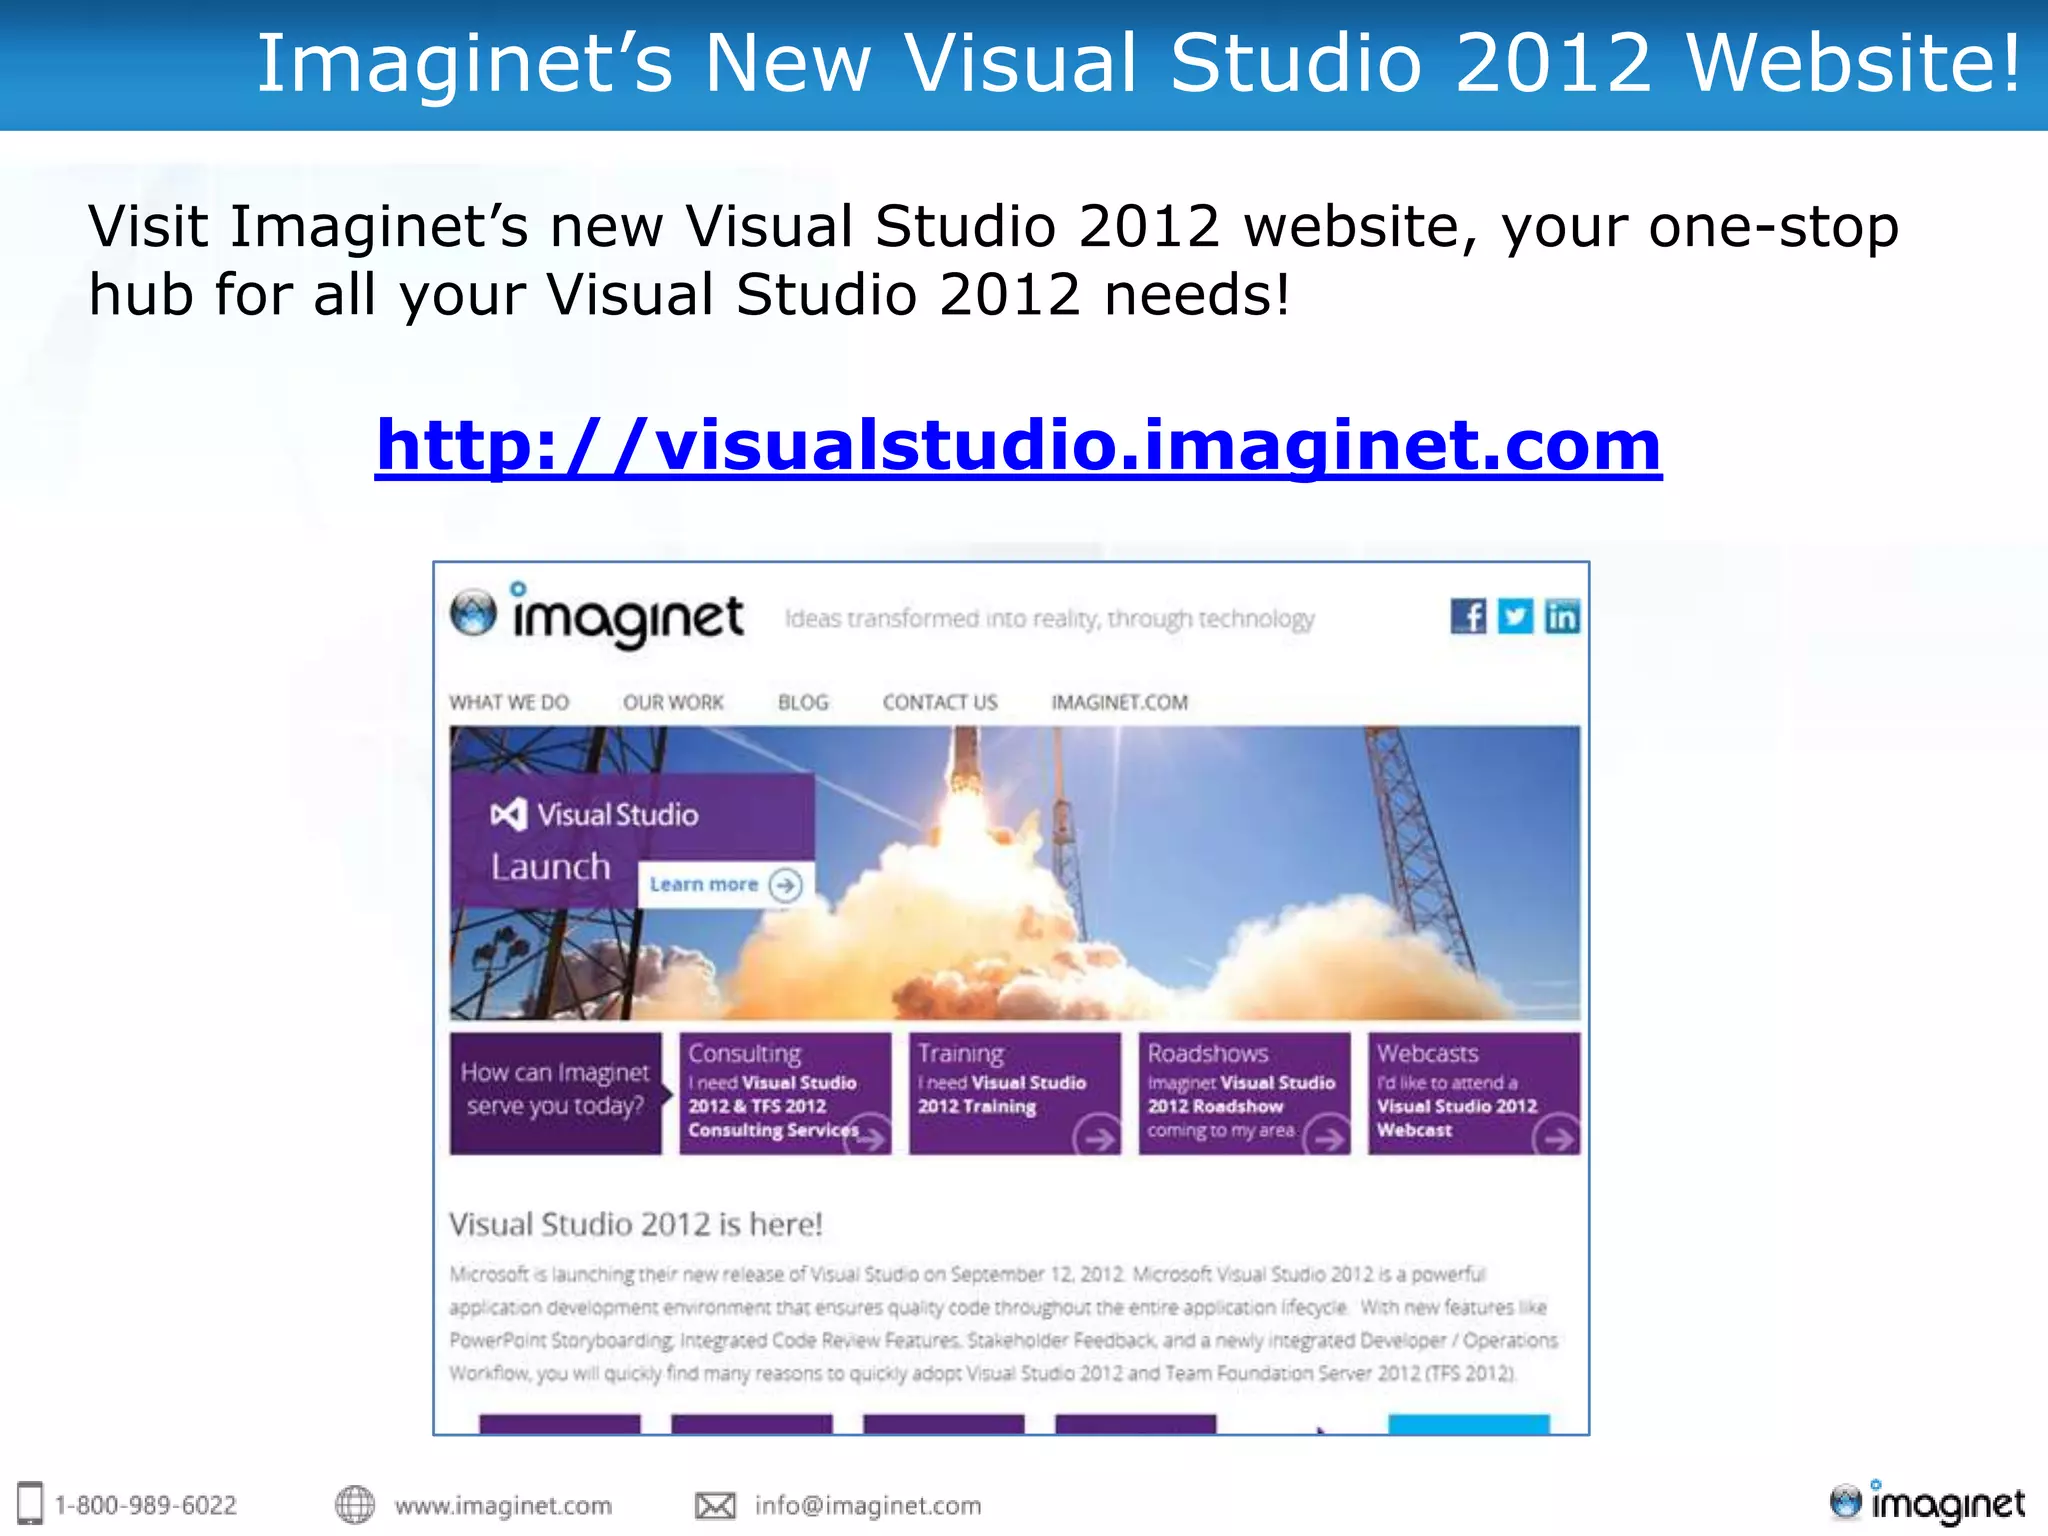The width and height of the screenshot is (2048, 1536).
Task: Click the arrow icon on Roadshows tile
Action: coord(1329,1136)
